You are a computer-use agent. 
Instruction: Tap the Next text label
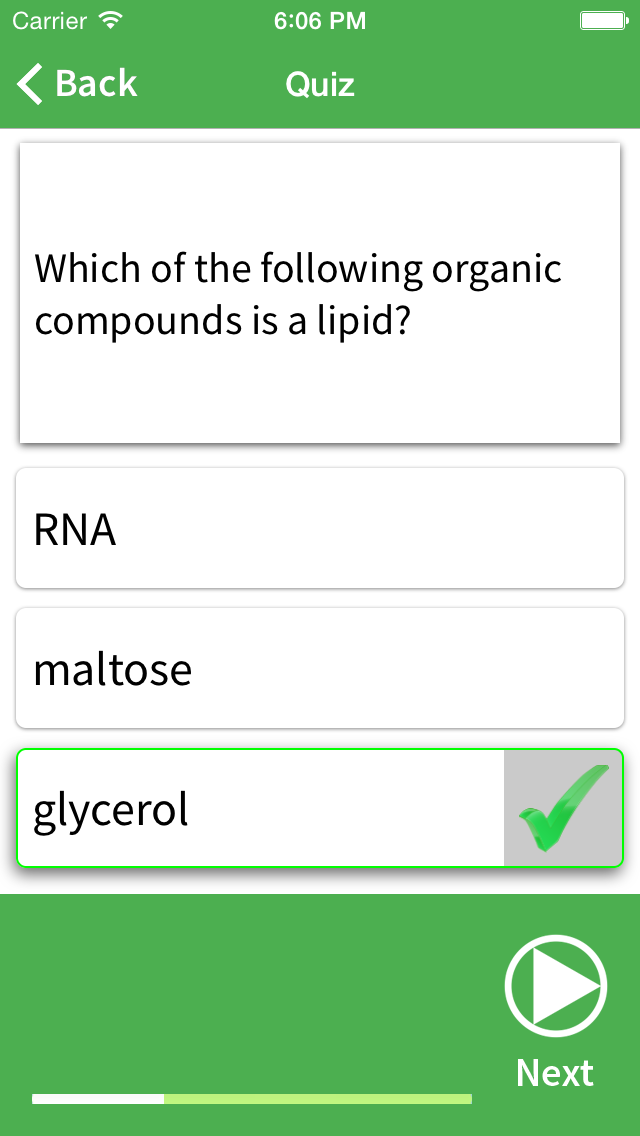(x=555, y=1073)
